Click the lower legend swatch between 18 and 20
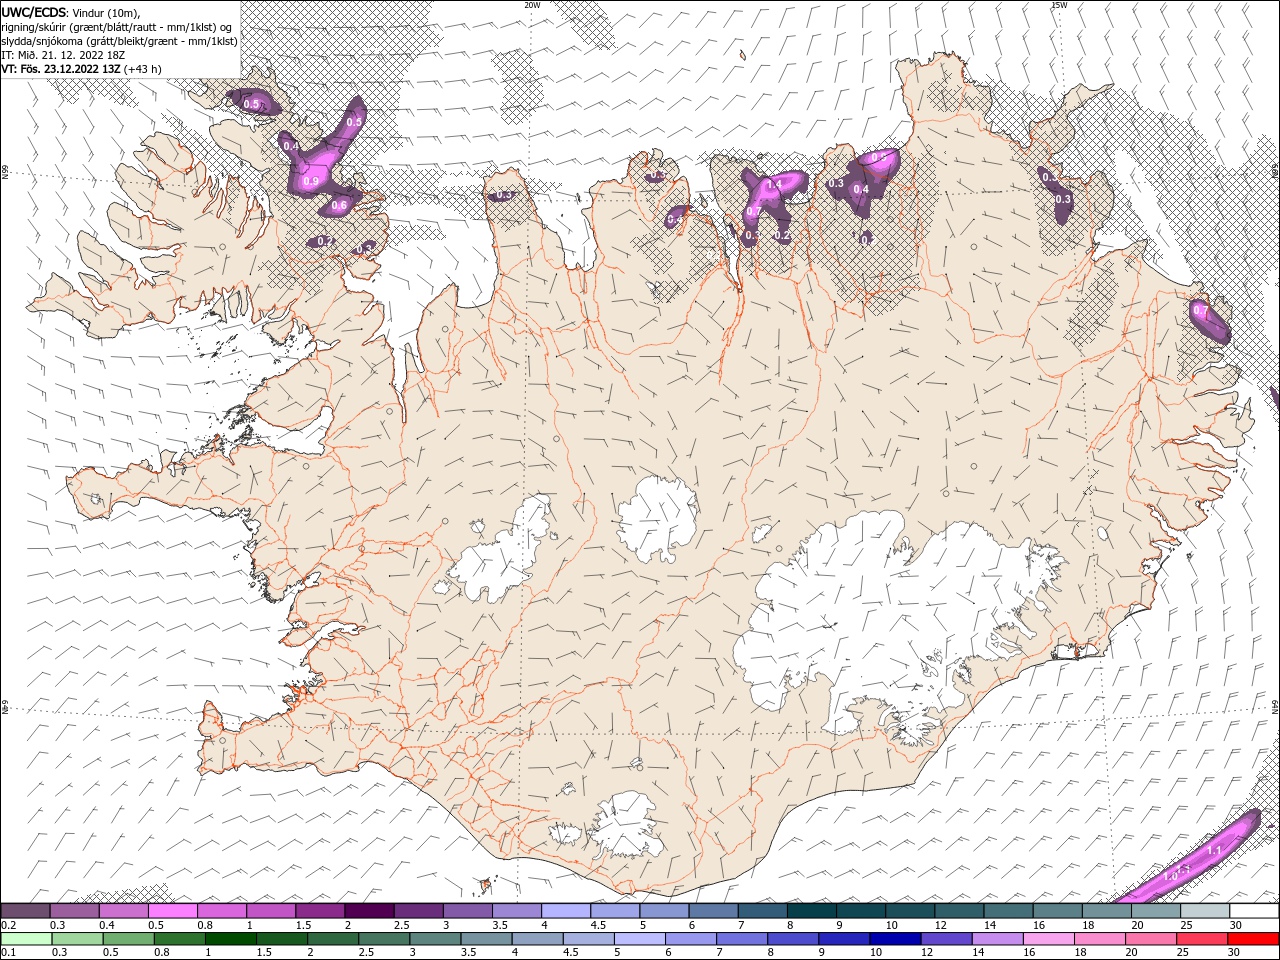 (1098, 939)
